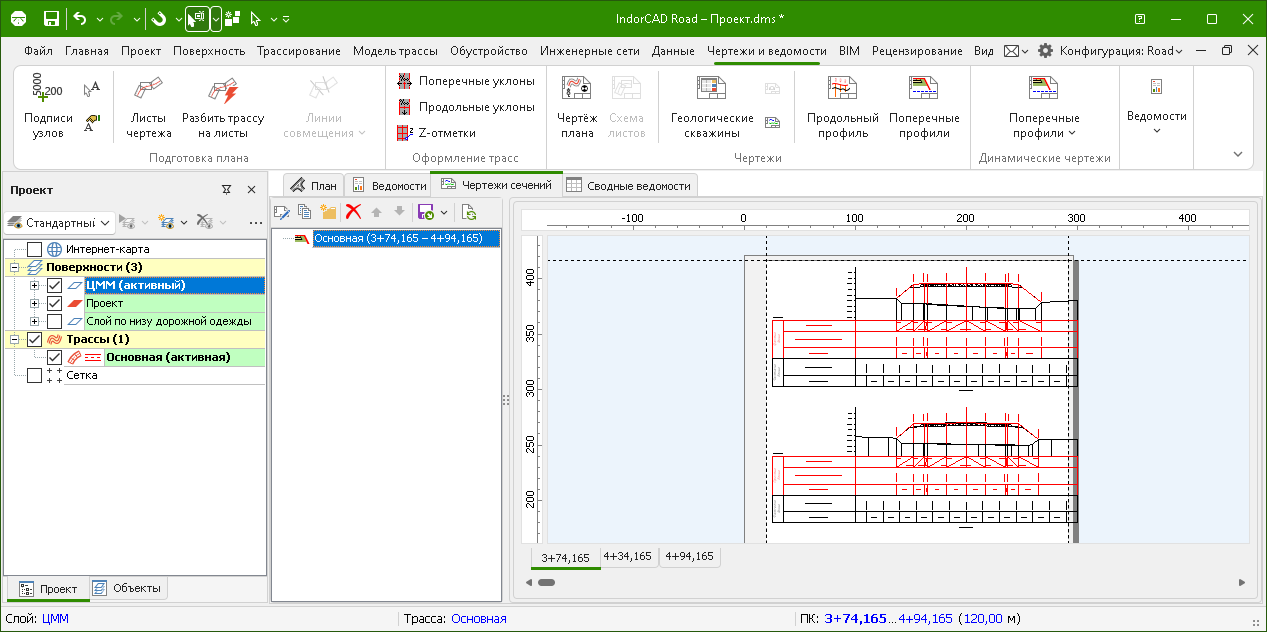Switch to the Сводные ведомости tab
The width and height of the screenshot is (1267, 632).
pos(629,186)
